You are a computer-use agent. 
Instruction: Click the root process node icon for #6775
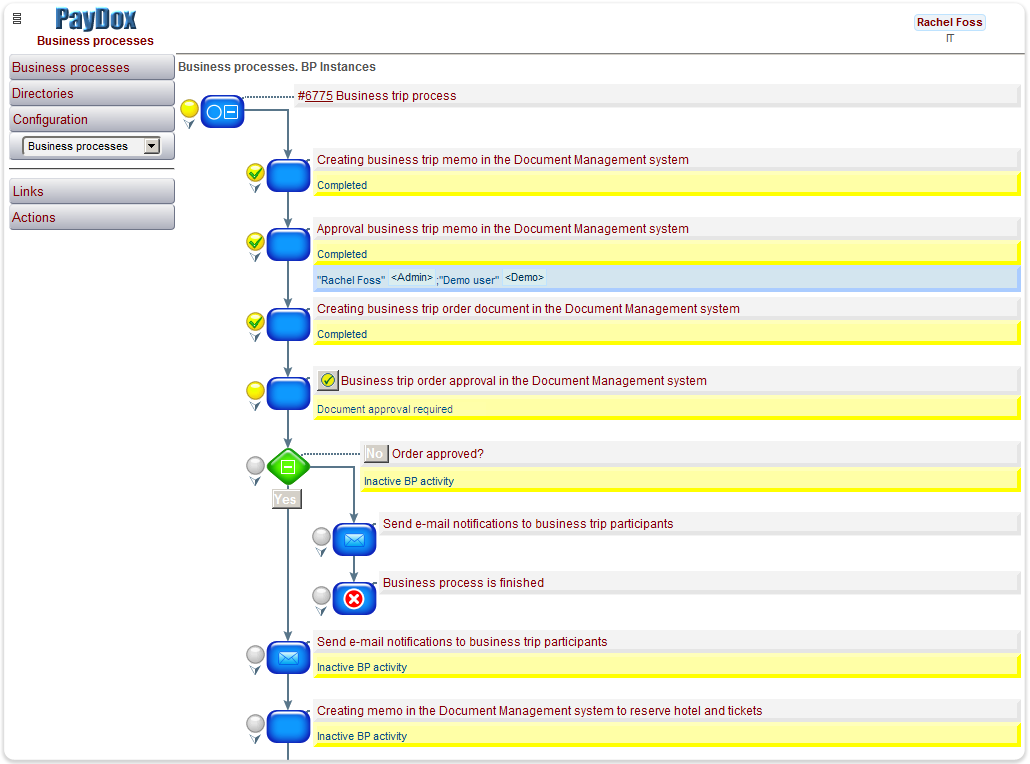[222, 112]
